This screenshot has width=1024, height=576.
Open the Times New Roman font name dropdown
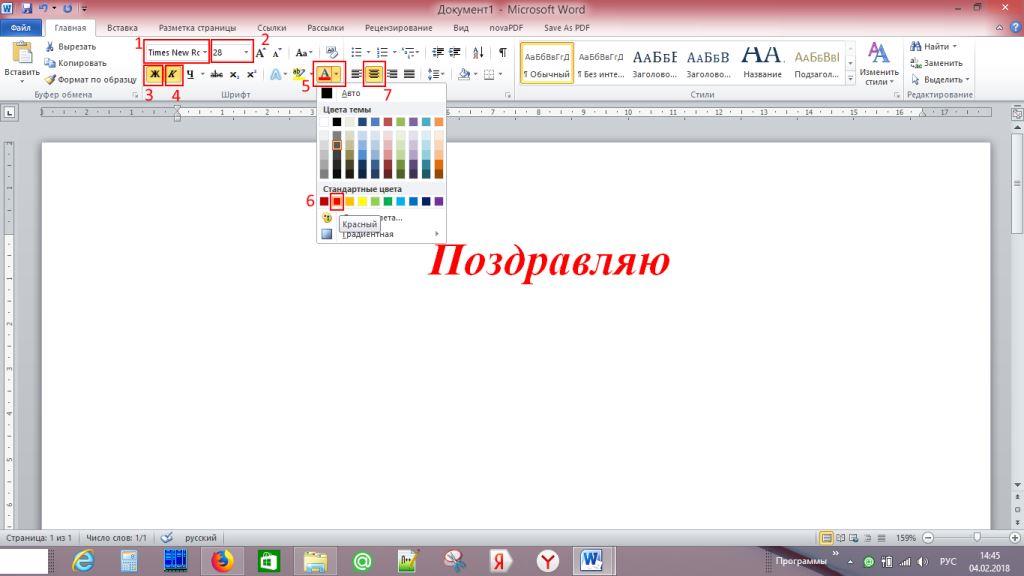coord(204,52)
